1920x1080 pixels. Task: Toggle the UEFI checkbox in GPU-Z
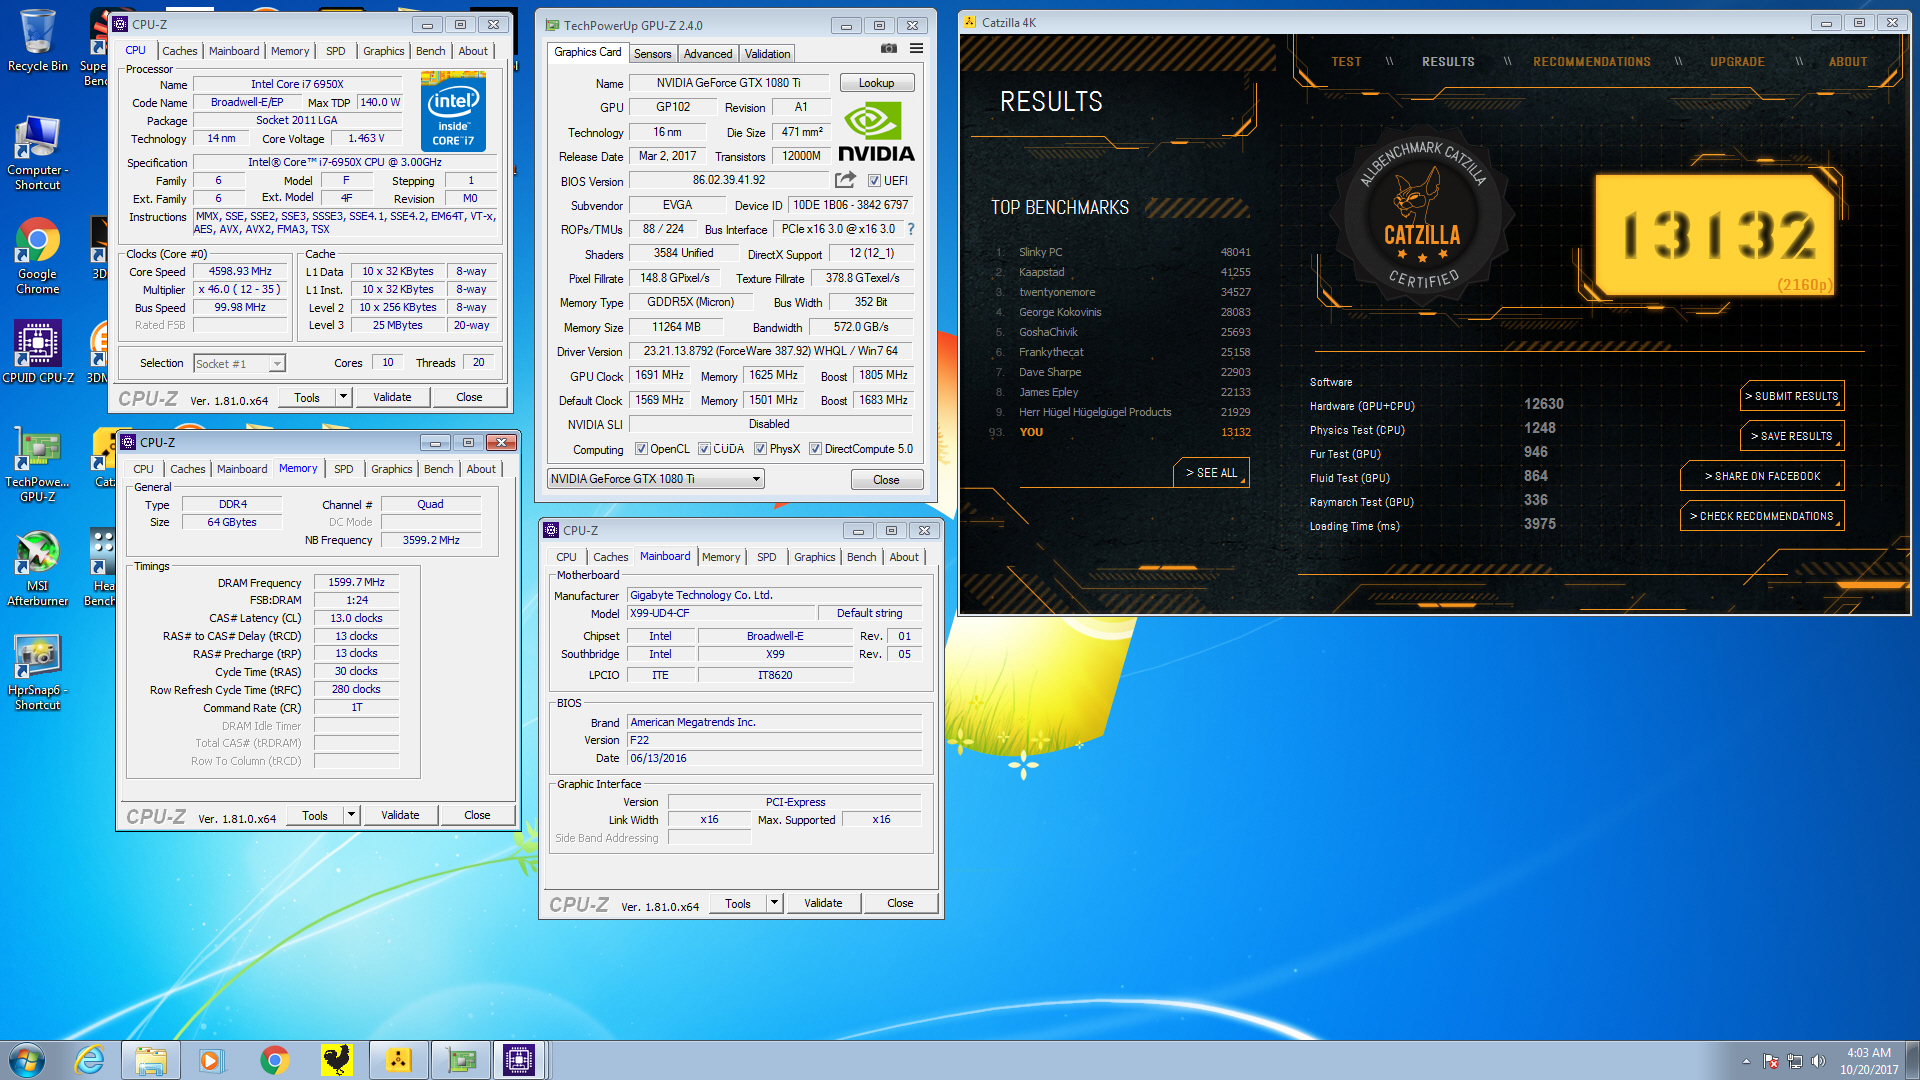[874, 181]
